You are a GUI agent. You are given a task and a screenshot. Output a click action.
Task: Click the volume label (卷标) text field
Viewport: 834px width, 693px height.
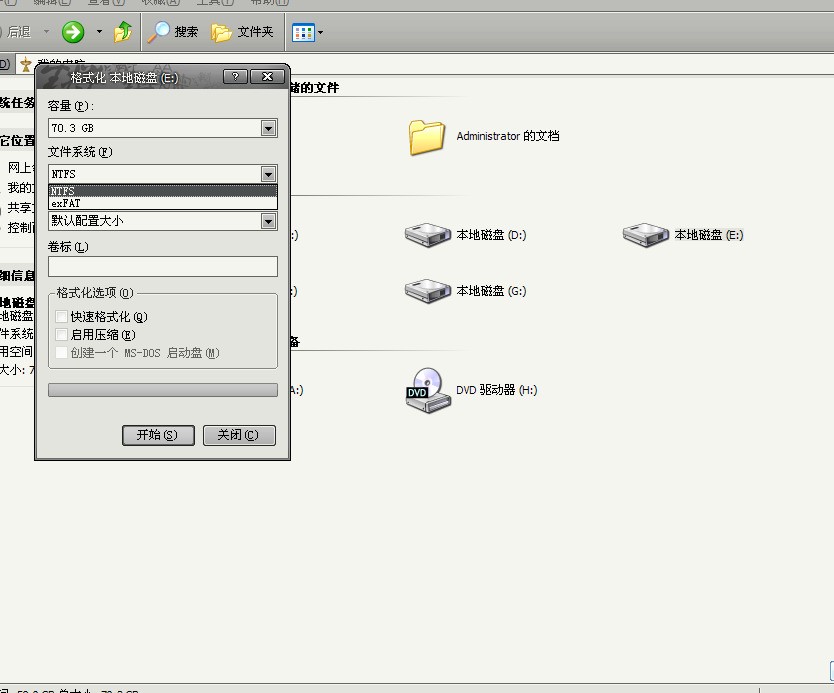click(x=163, y=266)
